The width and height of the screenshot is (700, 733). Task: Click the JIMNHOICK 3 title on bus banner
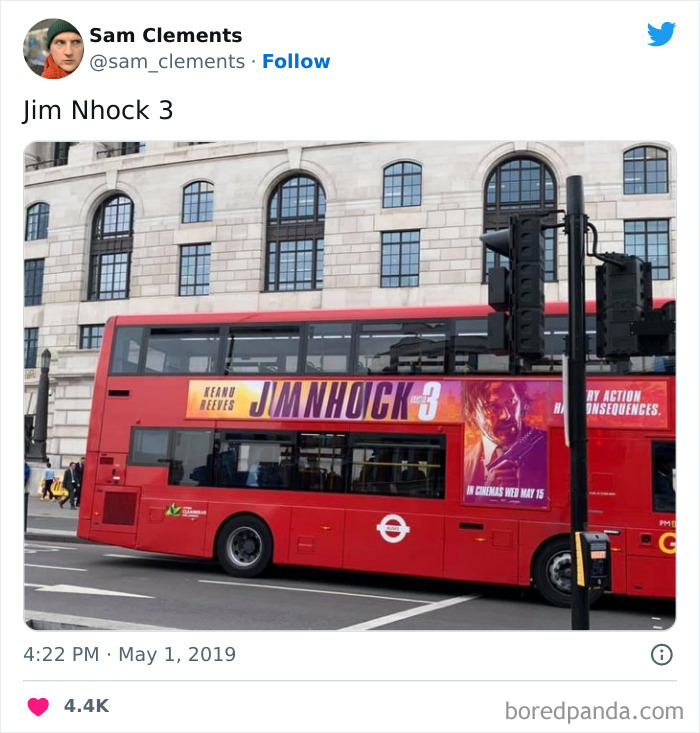346,400
